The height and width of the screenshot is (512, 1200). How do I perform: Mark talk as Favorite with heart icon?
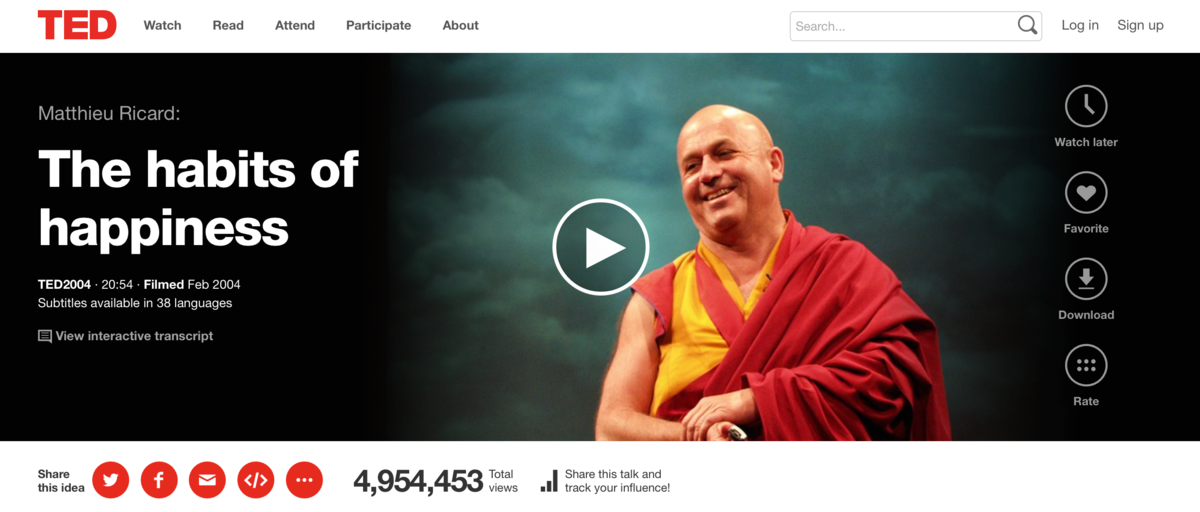tap(1086, 193)
